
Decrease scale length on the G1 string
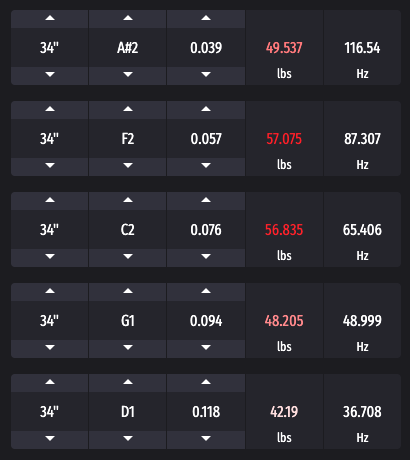pos(50,349)
